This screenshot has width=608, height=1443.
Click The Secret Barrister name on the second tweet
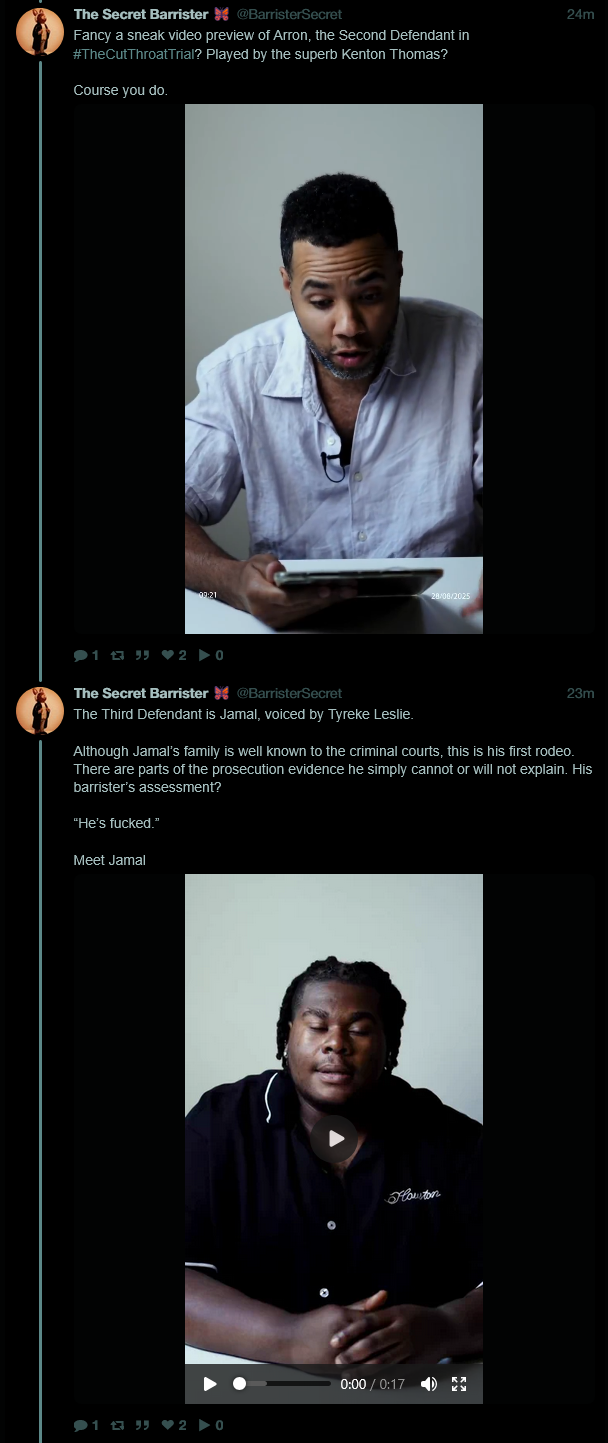click(x=141, y=693)
